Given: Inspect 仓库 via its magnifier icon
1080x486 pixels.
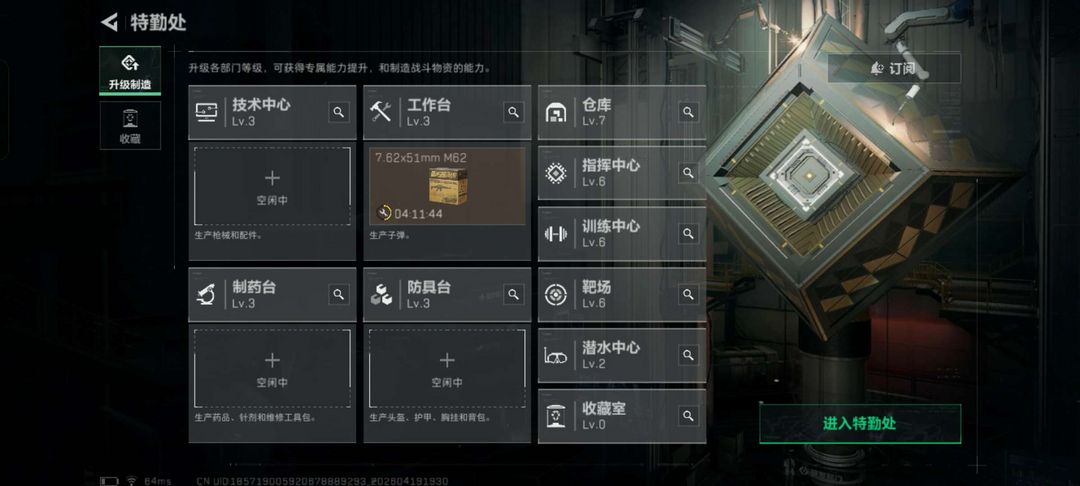Looking at the screenshot, I should [688, 112].
